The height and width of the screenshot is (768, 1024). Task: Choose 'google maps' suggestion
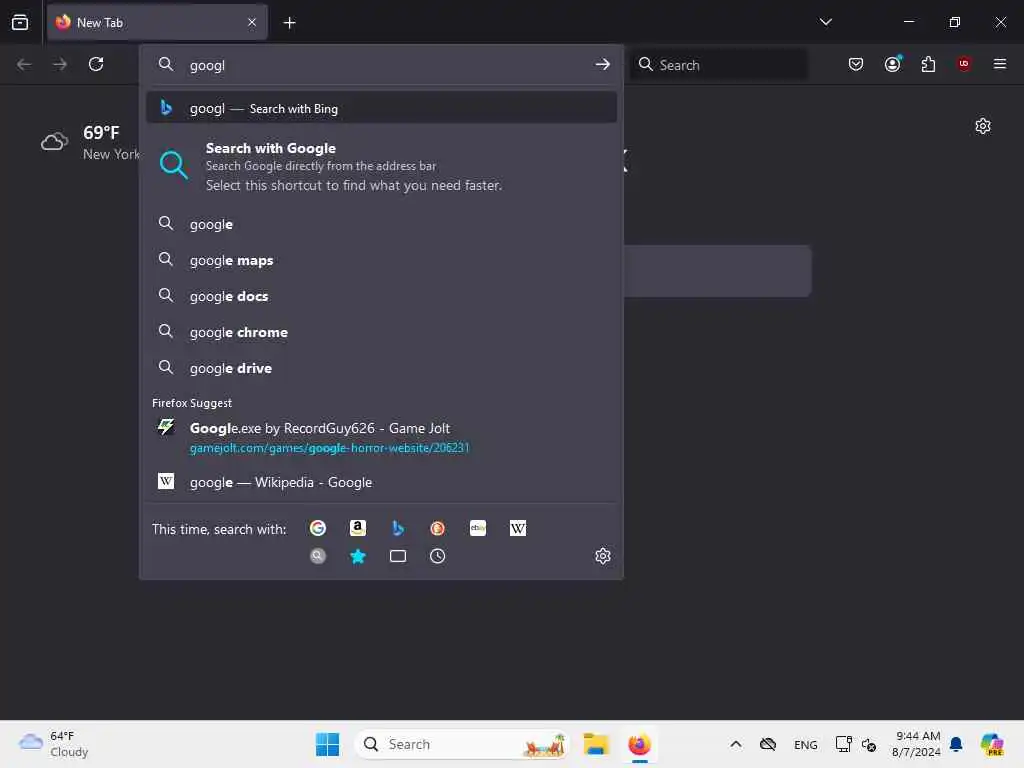coord(381,260)
